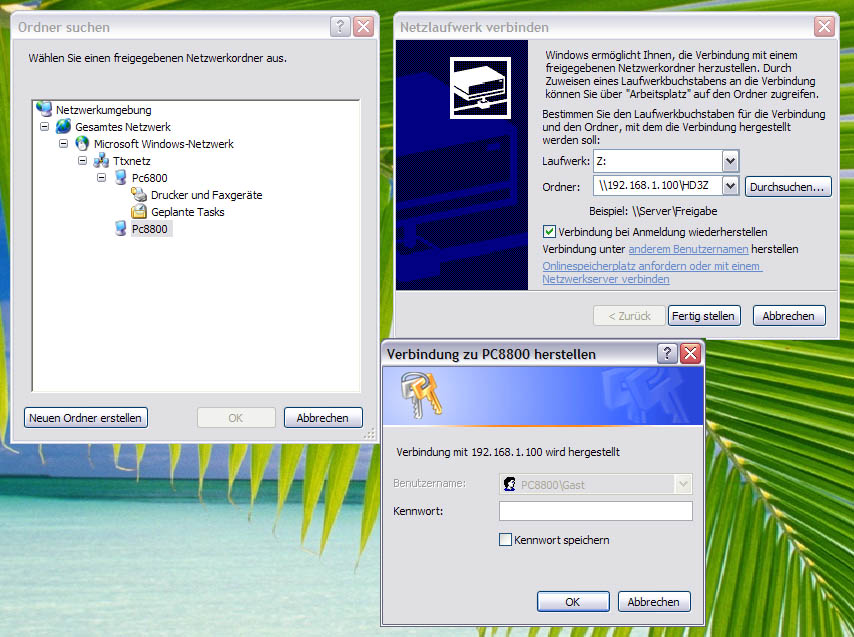Close the Netzlaufwerk verbinden window
854x637 pixels.
[825, 26]
